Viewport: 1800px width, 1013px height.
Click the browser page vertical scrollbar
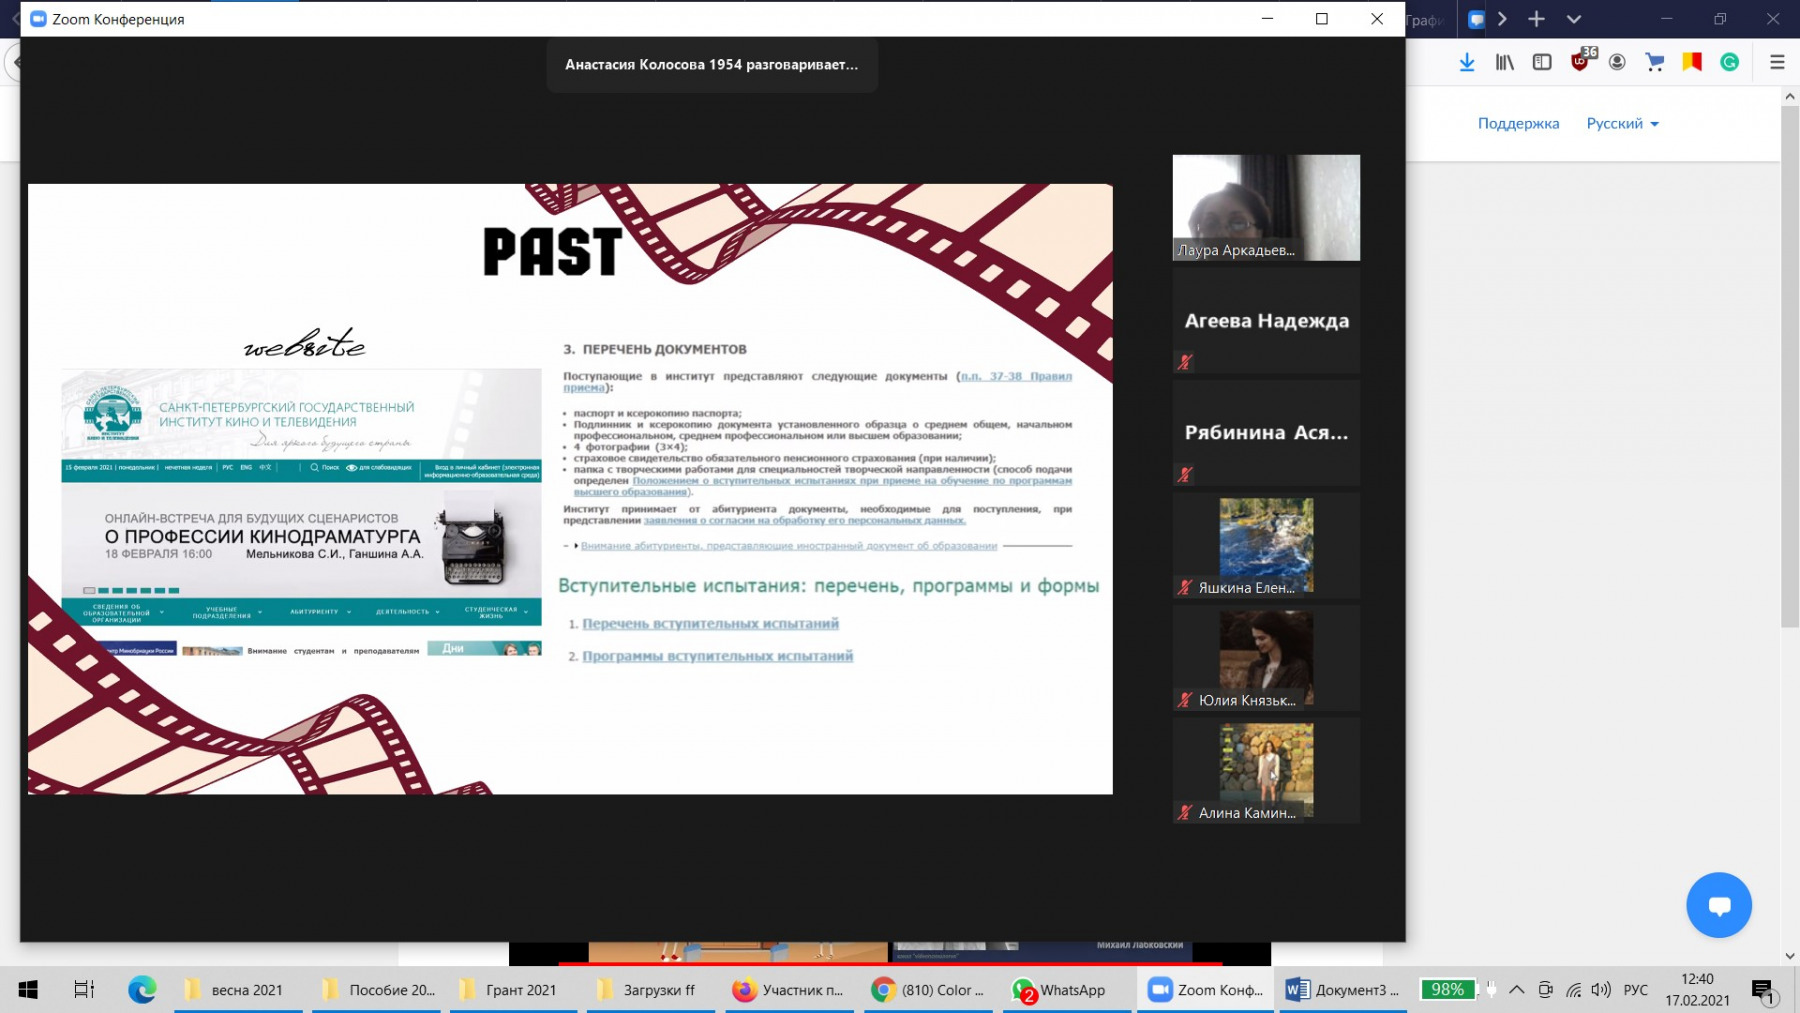coord(1789,400)
